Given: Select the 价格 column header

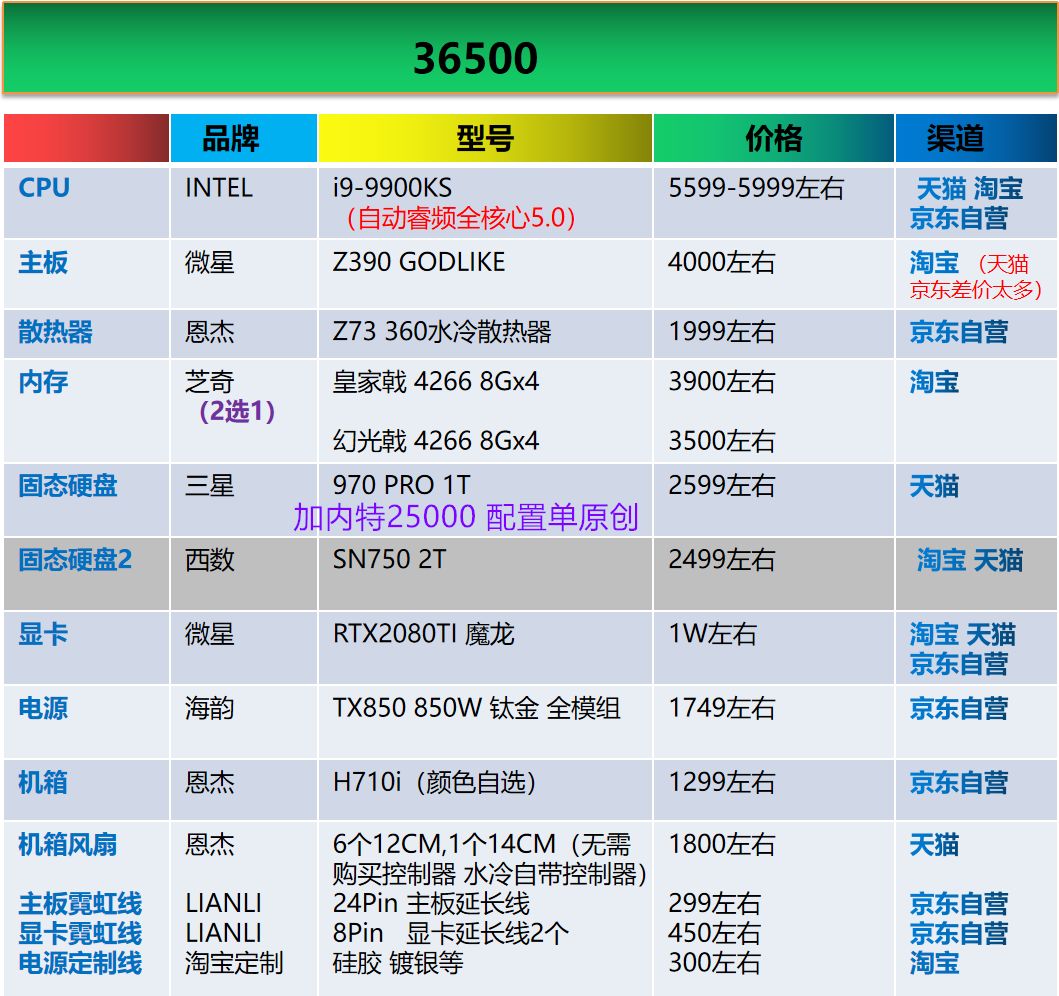Looking at the screenshot, I should tap(773, 138).
